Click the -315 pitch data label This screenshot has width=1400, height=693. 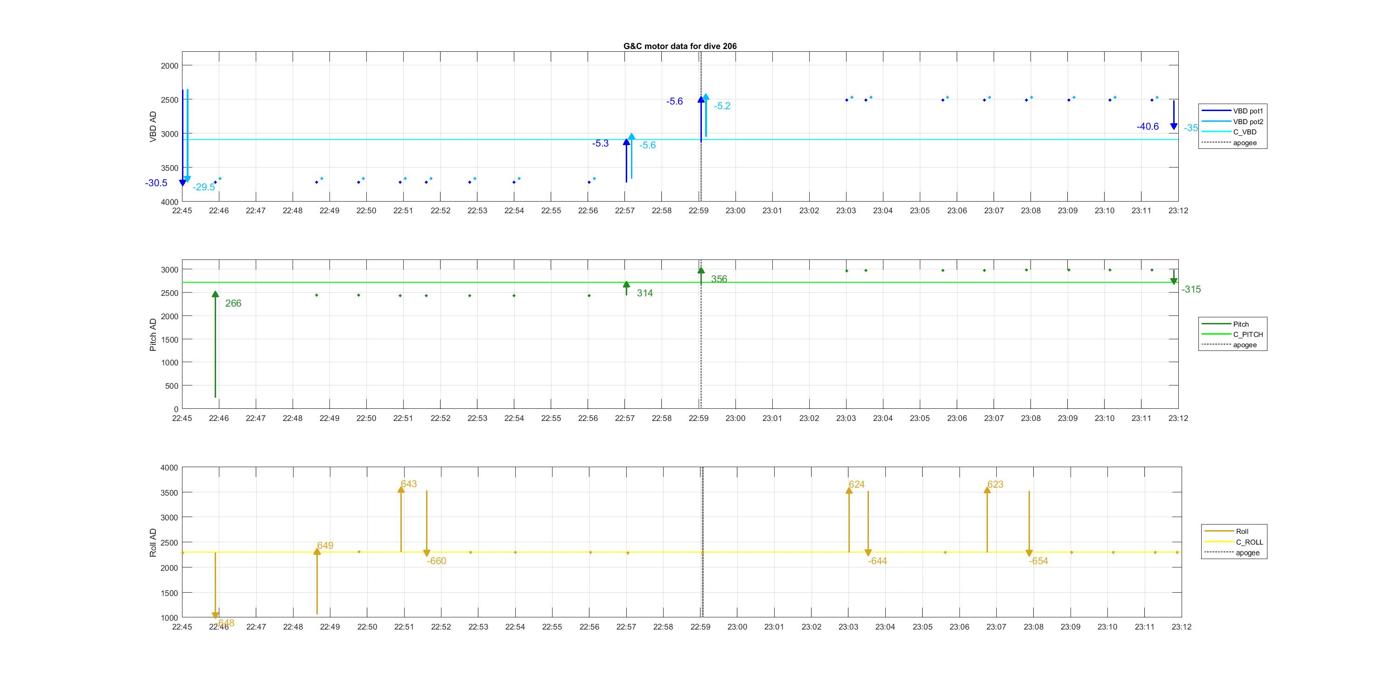[x=1191, y=289]
